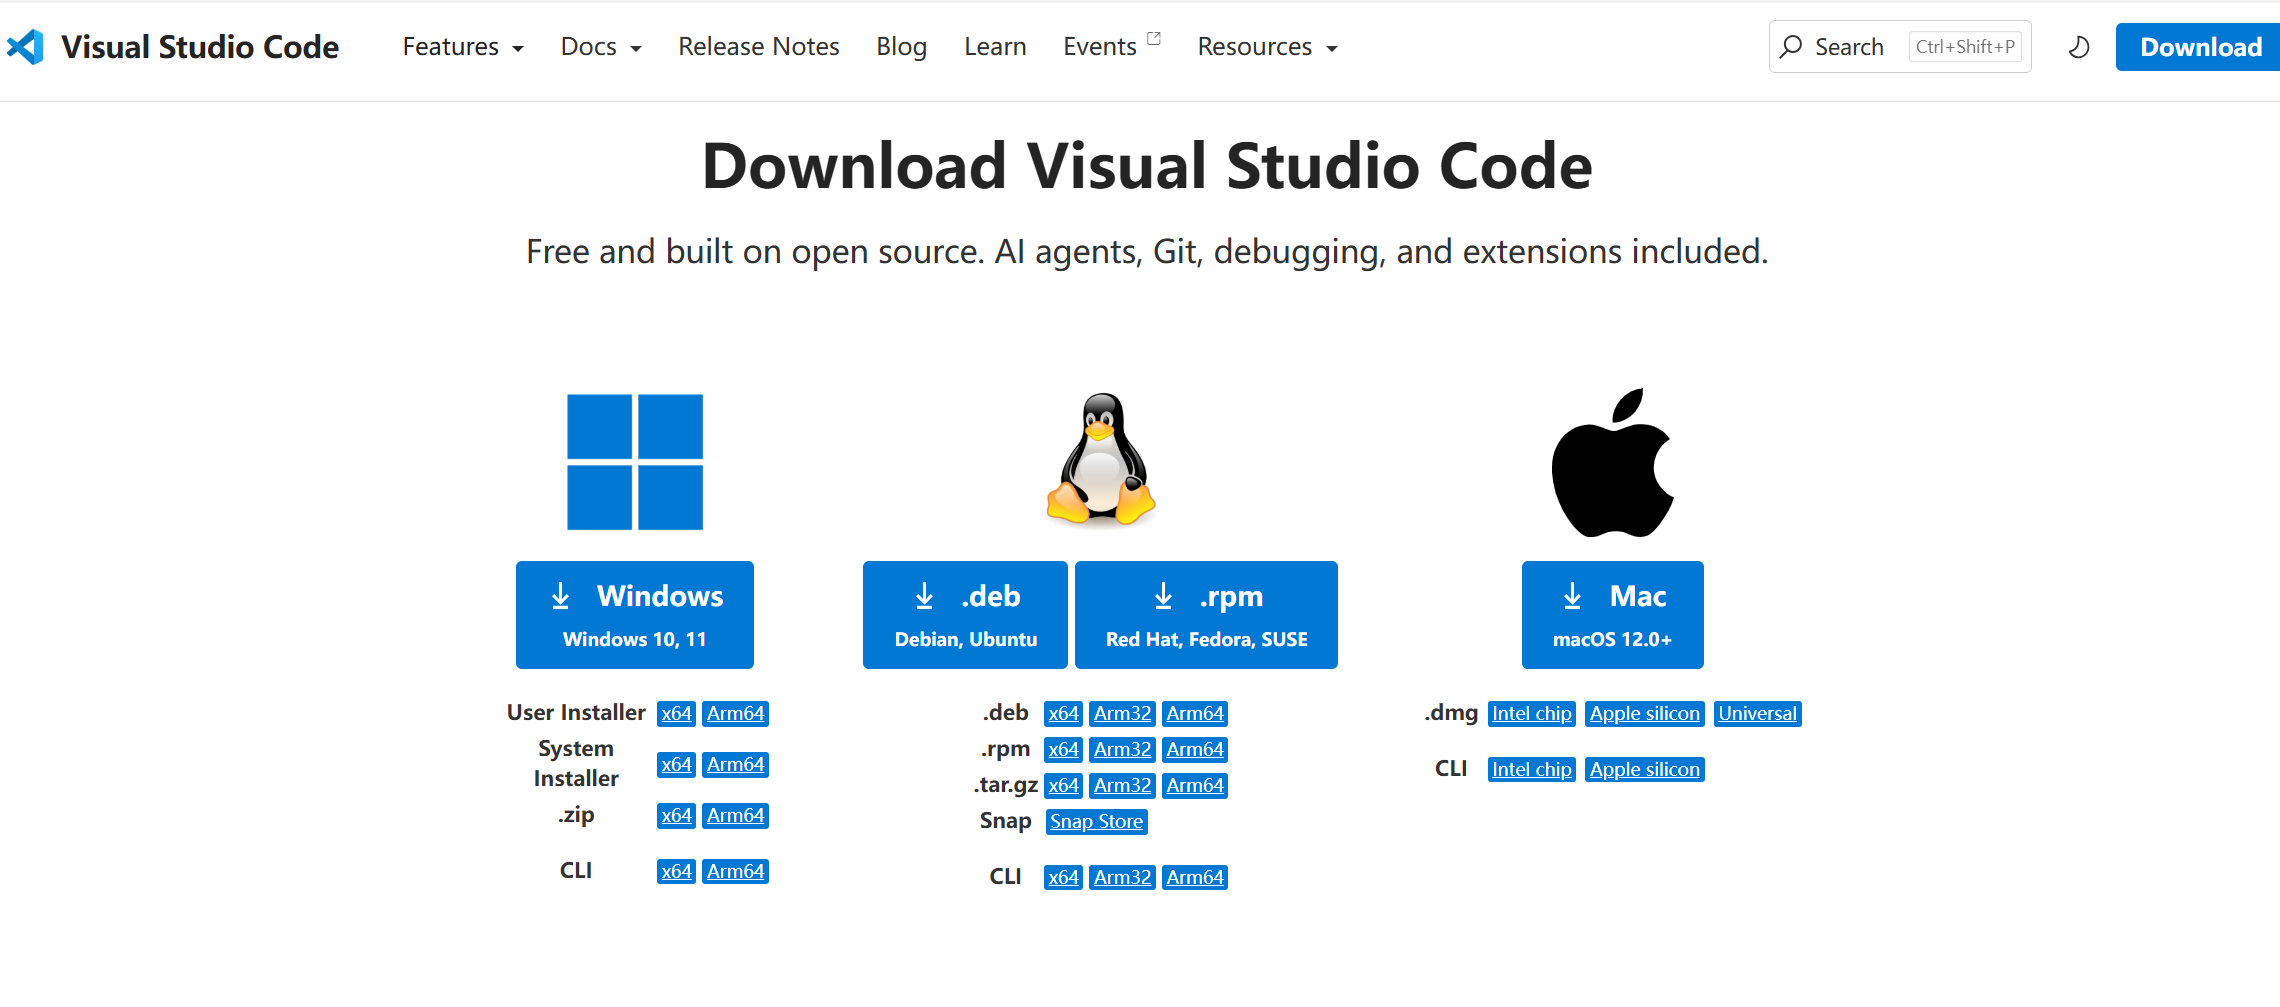Click the Linux Tux penguin image
The image size is (2280, 1007).
pos(1101,459)
